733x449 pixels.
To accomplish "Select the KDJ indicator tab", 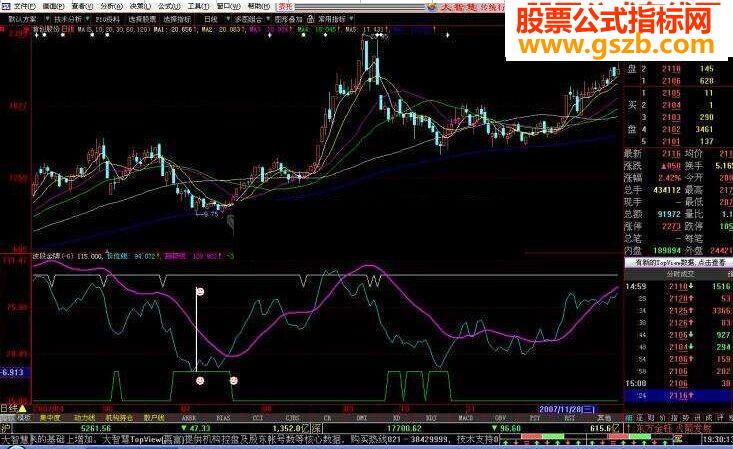I will [431, 418].
